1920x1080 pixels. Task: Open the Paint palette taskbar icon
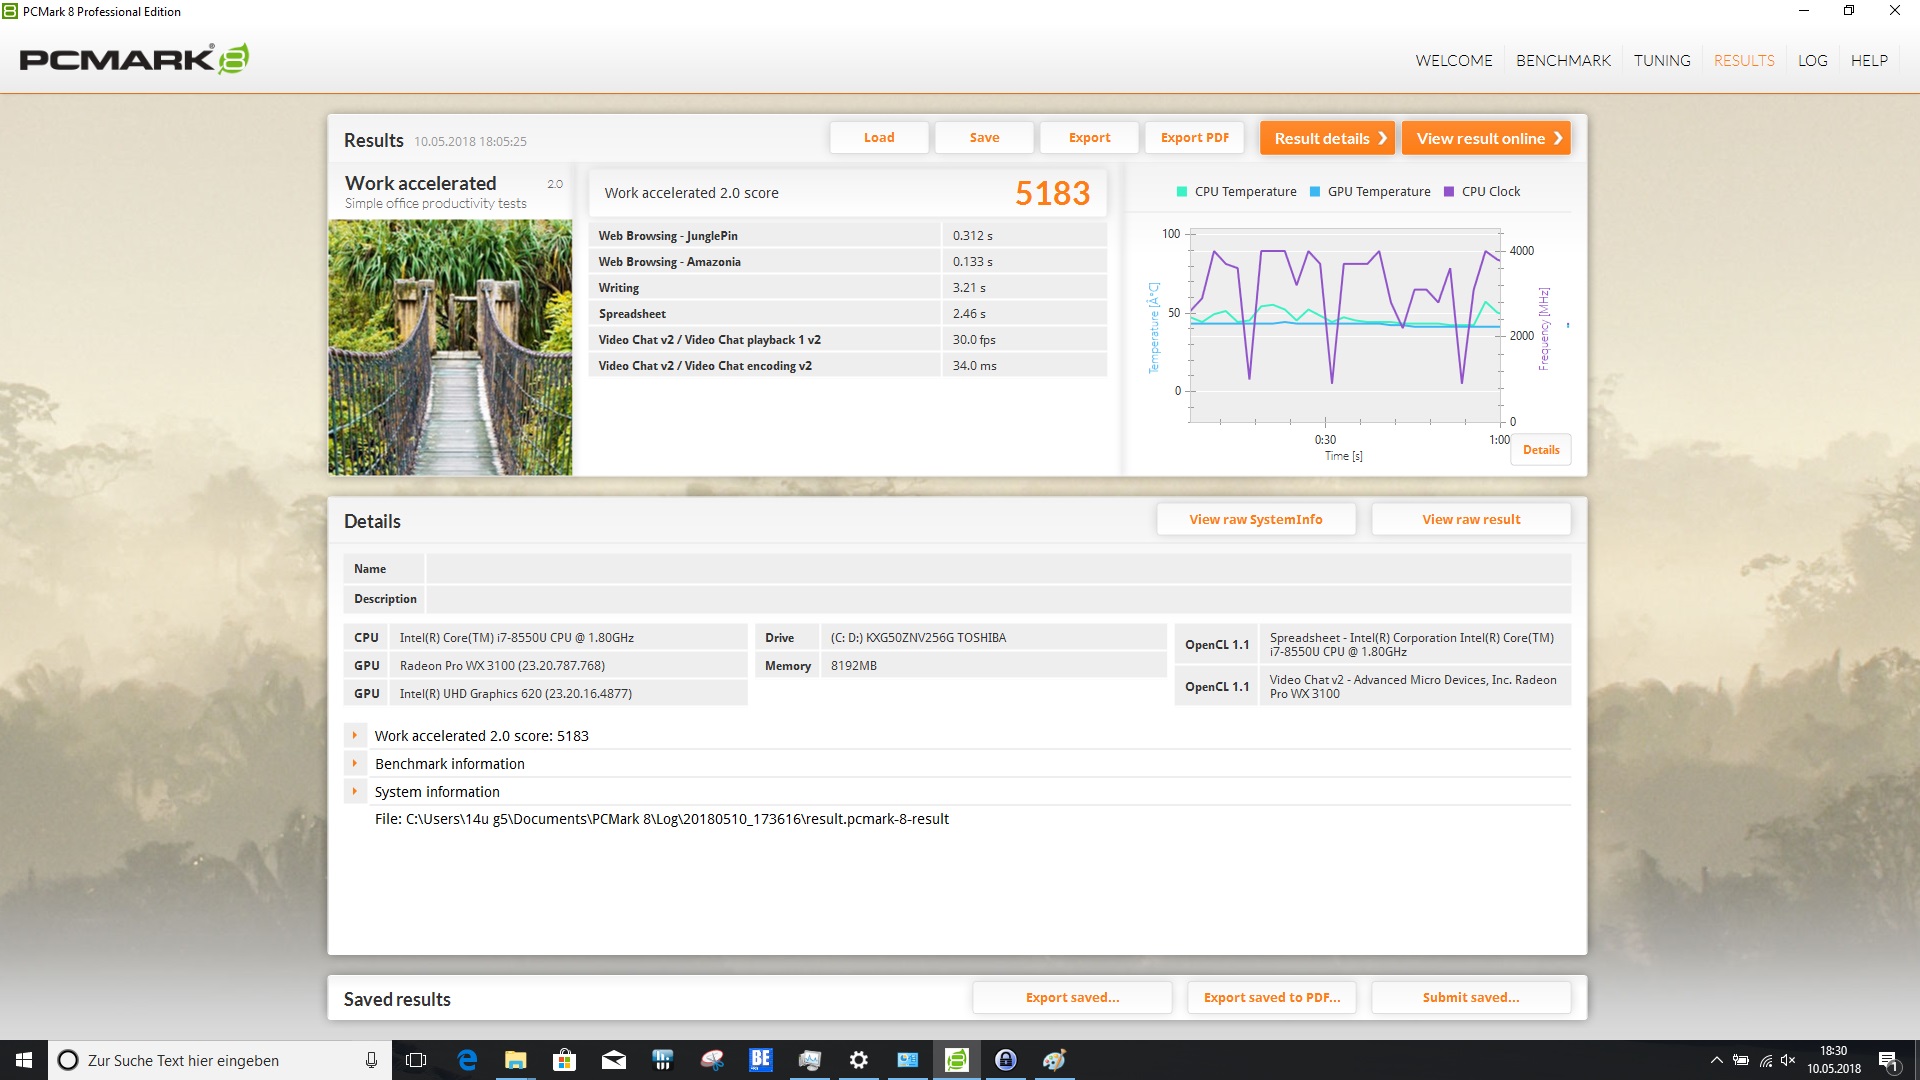(1054, 1060)
